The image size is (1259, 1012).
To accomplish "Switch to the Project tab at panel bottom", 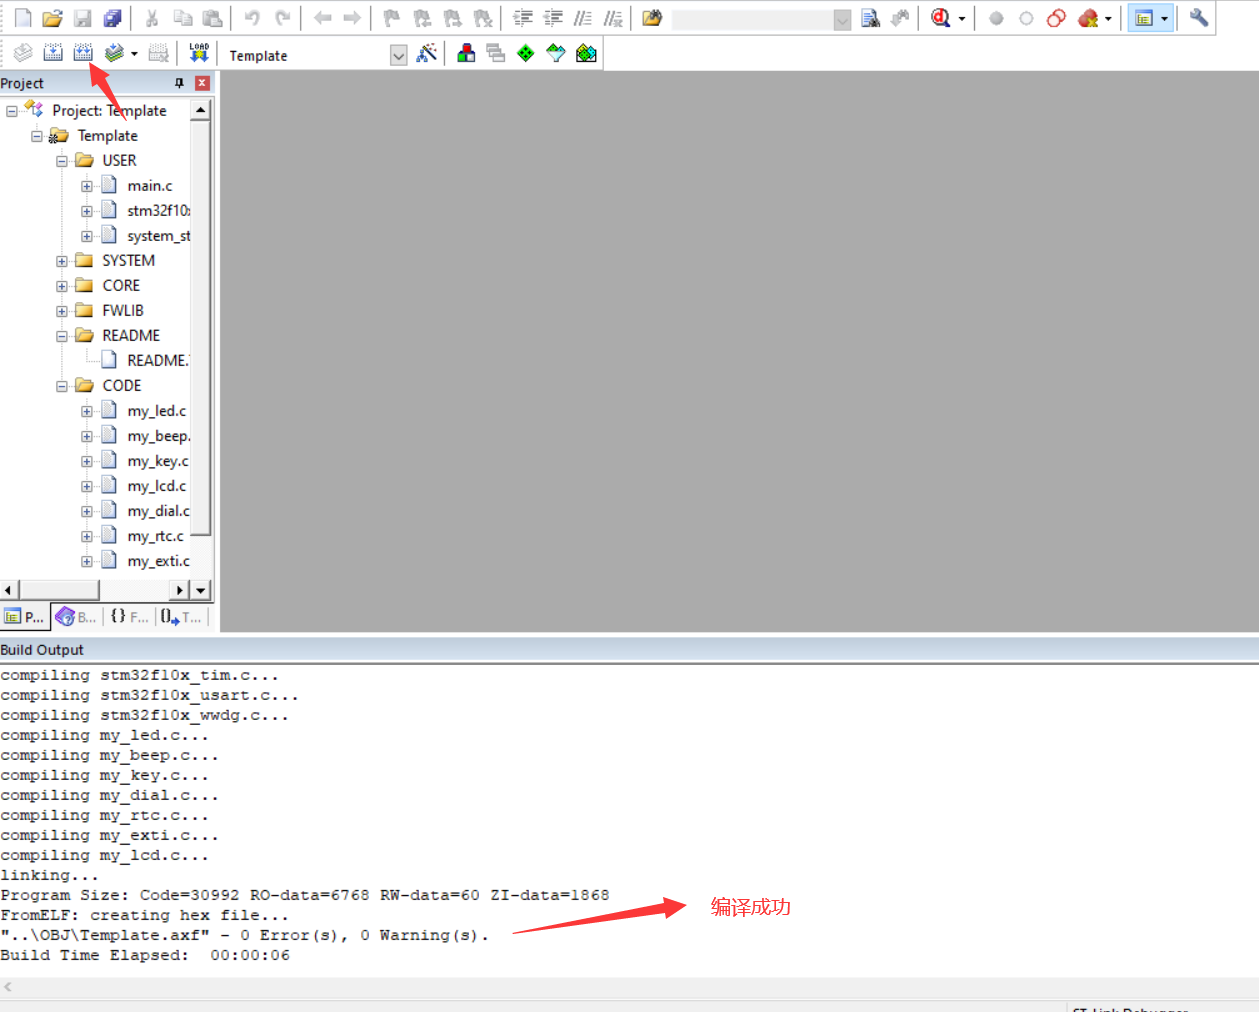I will (x=25, y=617).
